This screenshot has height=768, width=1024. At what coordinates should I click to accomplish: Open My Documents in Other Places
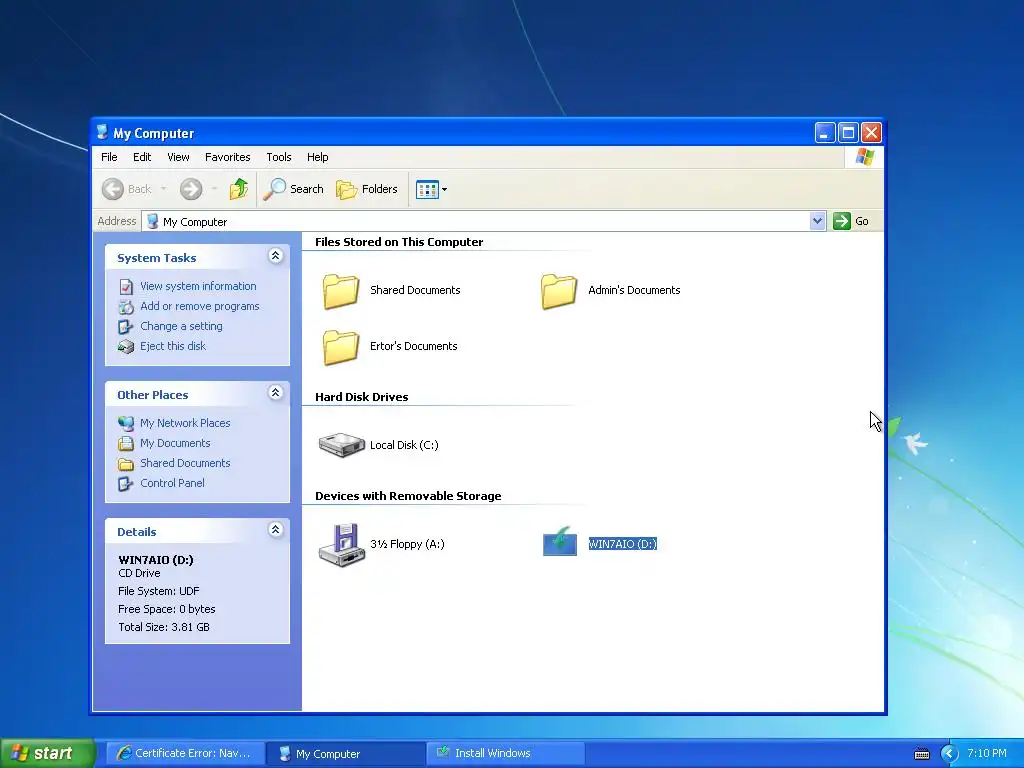click(175, 443)
